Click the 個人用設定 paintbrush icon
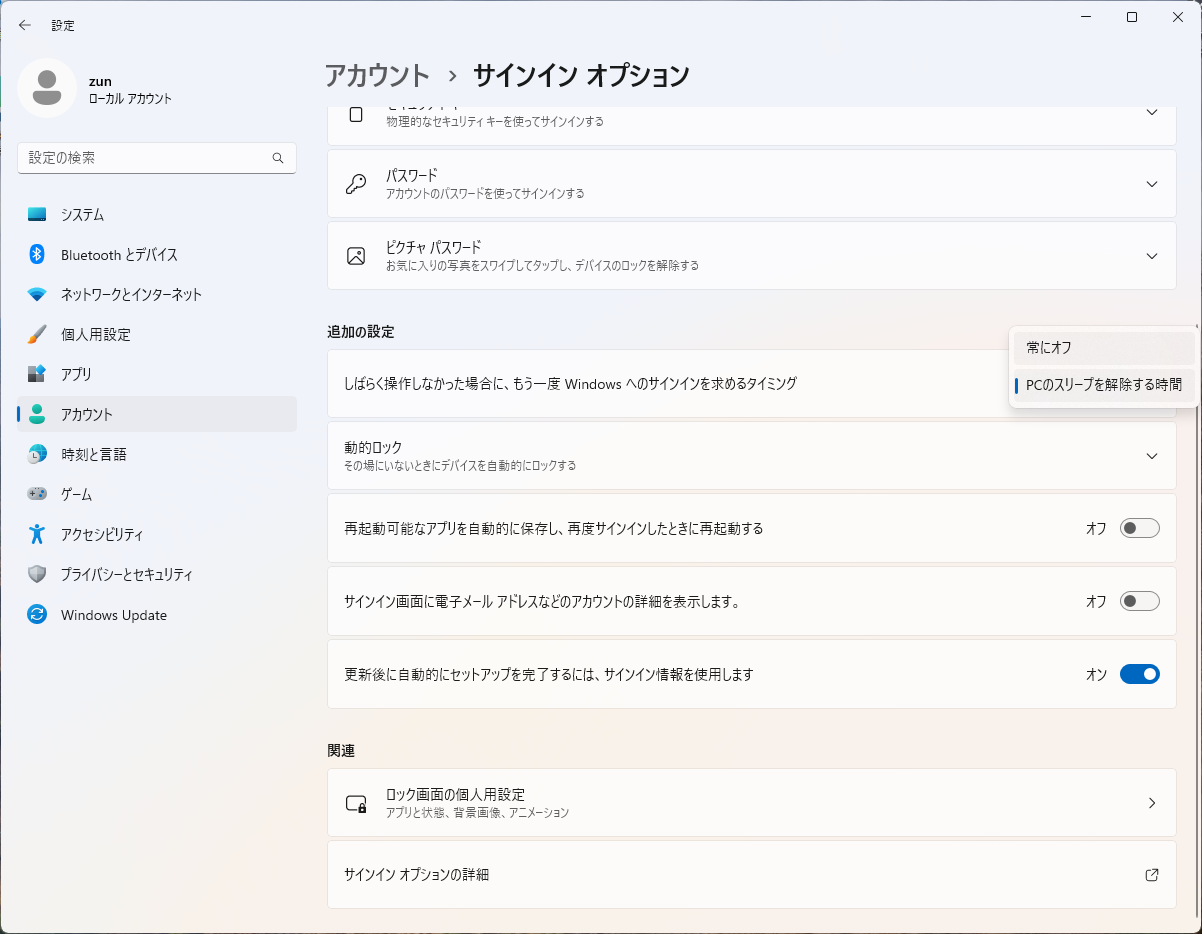 pyautogui.click(x=37, y=334)
